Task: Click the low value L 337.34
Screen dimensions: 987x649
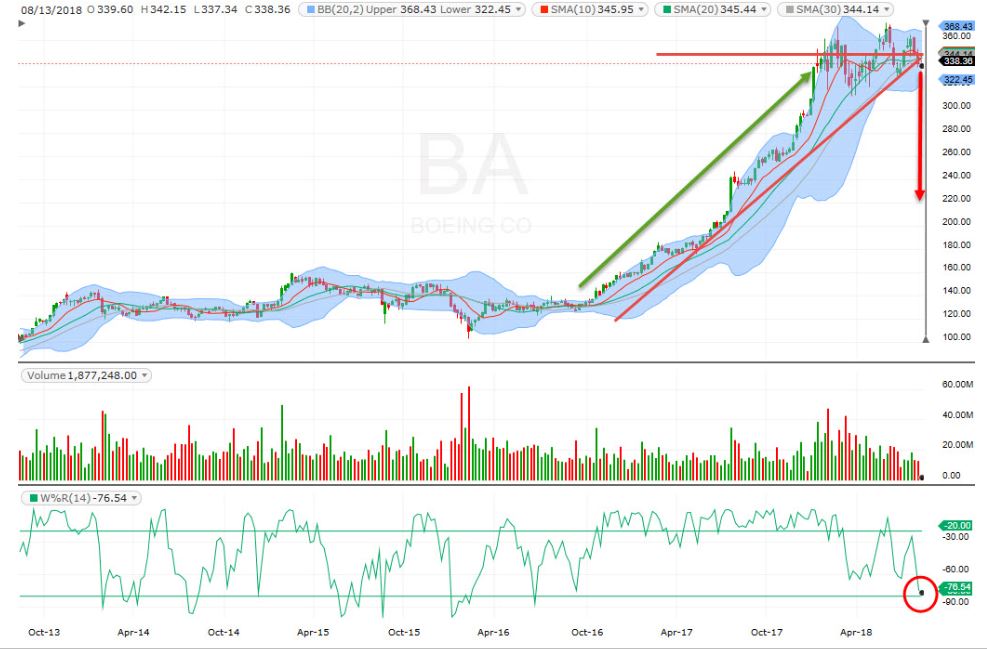Action: tap(215, 9)
